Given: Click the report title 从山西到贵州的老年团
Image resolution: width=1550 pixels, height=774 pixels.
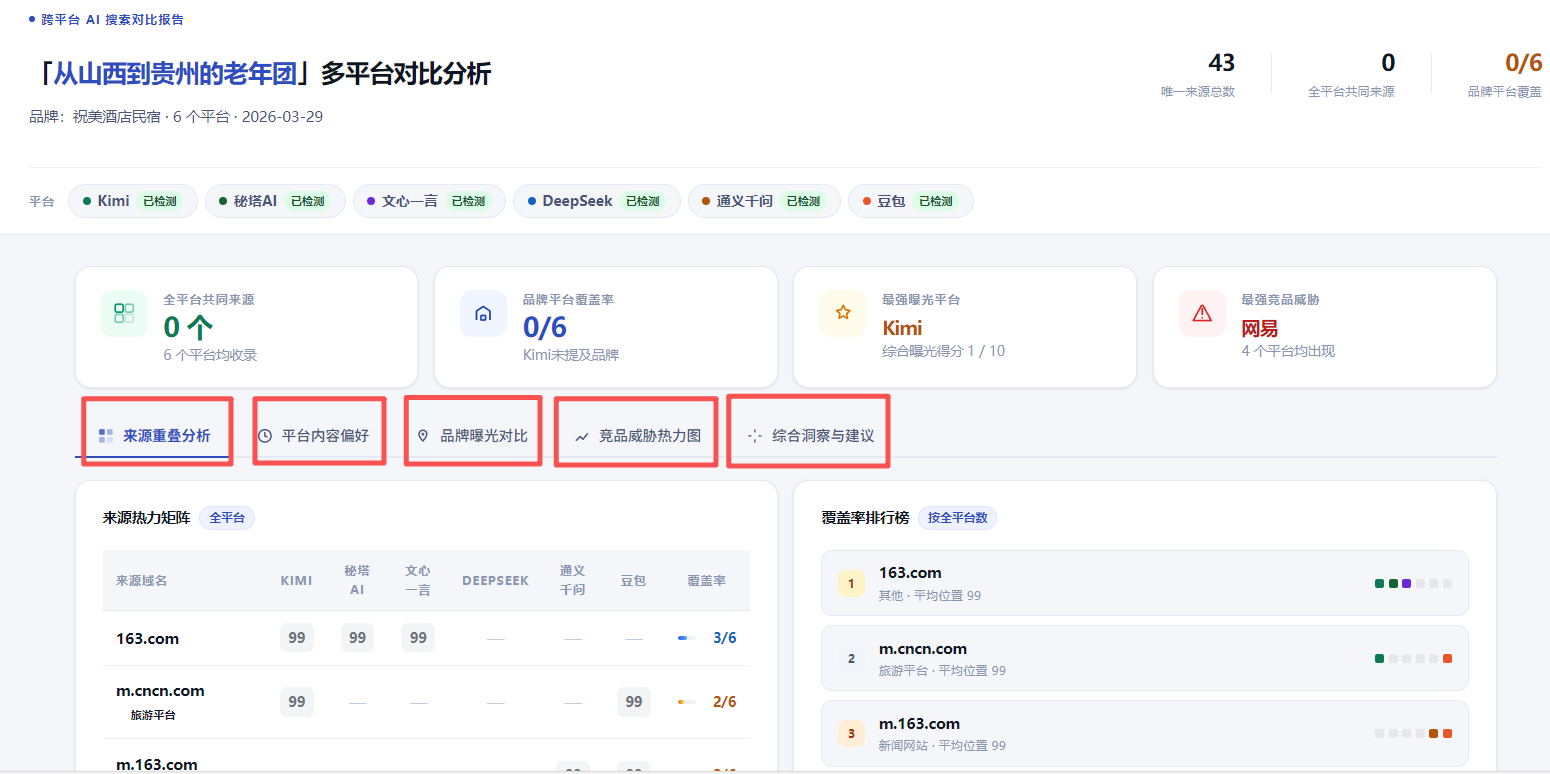Looking at the screenshot, I should pyautogui.click(x=176, y=74).
